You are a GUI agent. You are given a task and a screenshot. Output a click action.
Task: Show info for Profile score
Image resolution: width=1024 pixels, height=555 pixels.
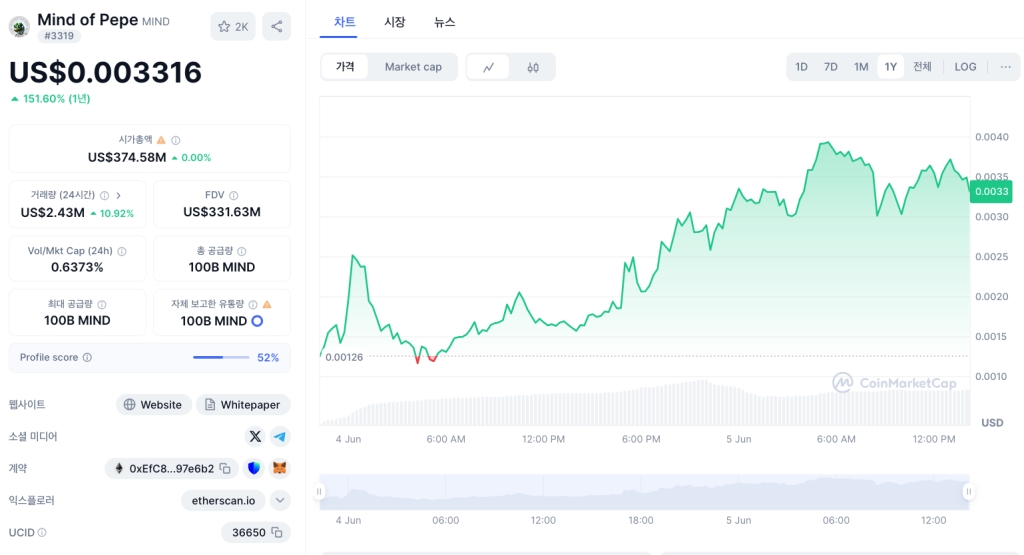[88, 357]
